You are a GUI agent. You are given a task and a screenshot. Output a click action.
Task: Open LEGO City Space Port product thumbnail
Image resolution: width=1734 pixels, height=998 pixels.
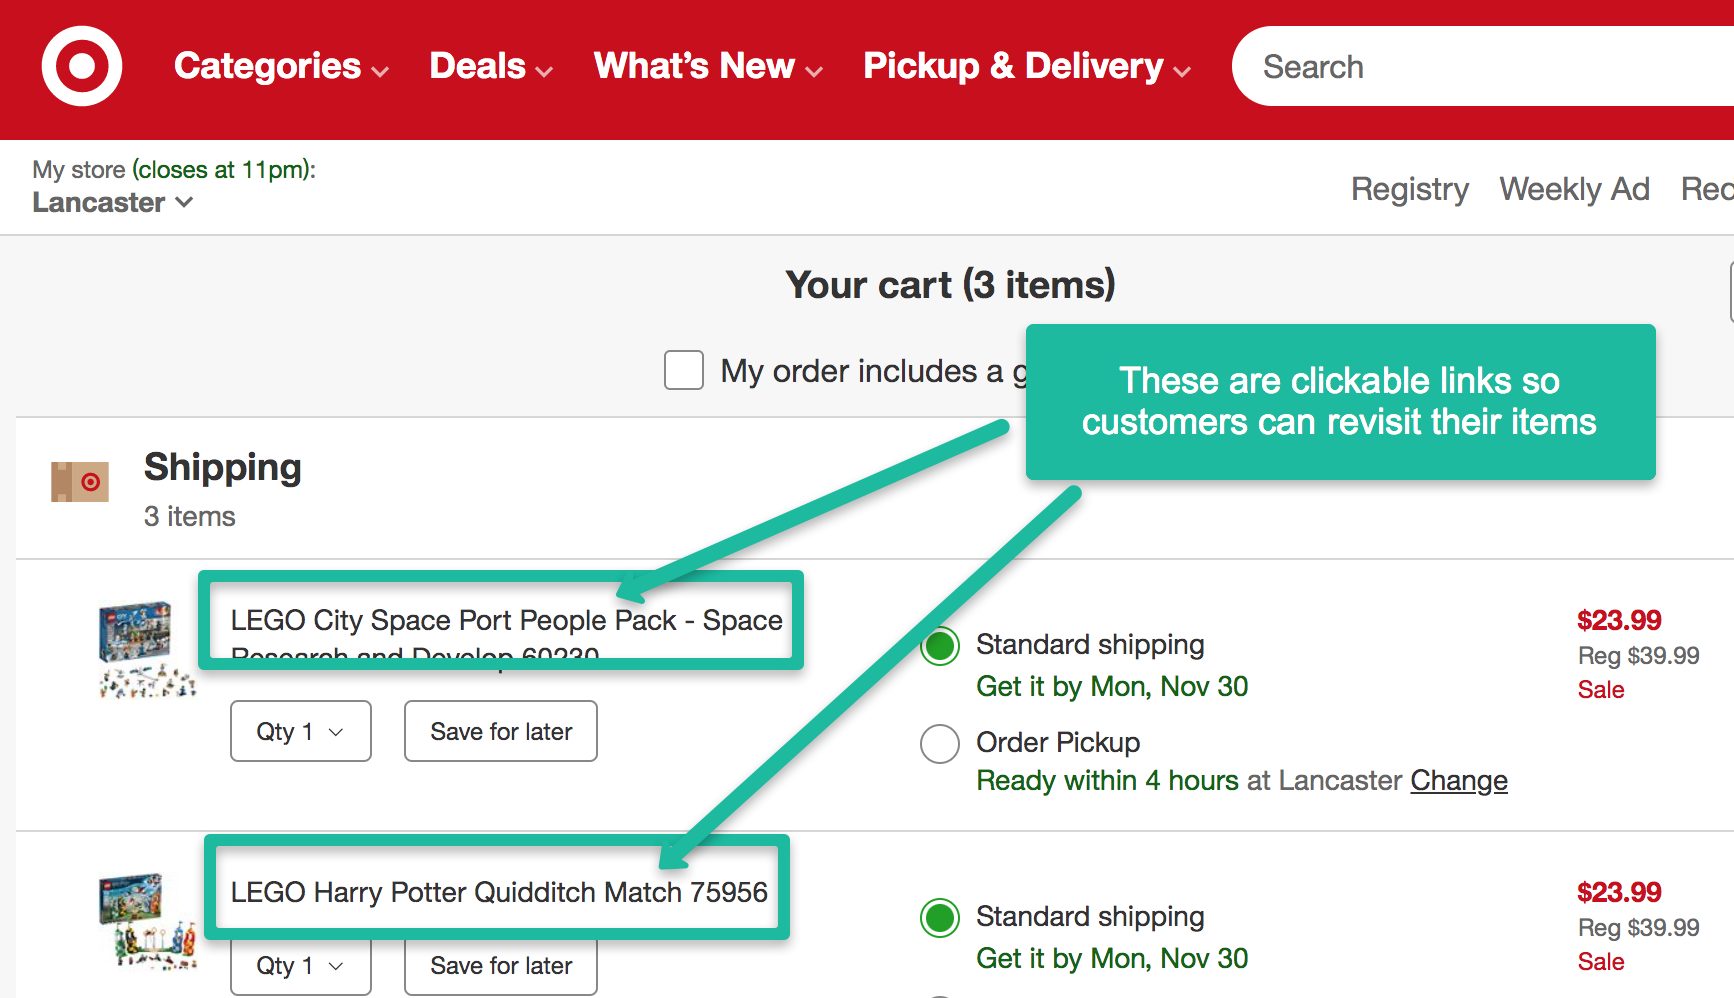tap(147, 648)
